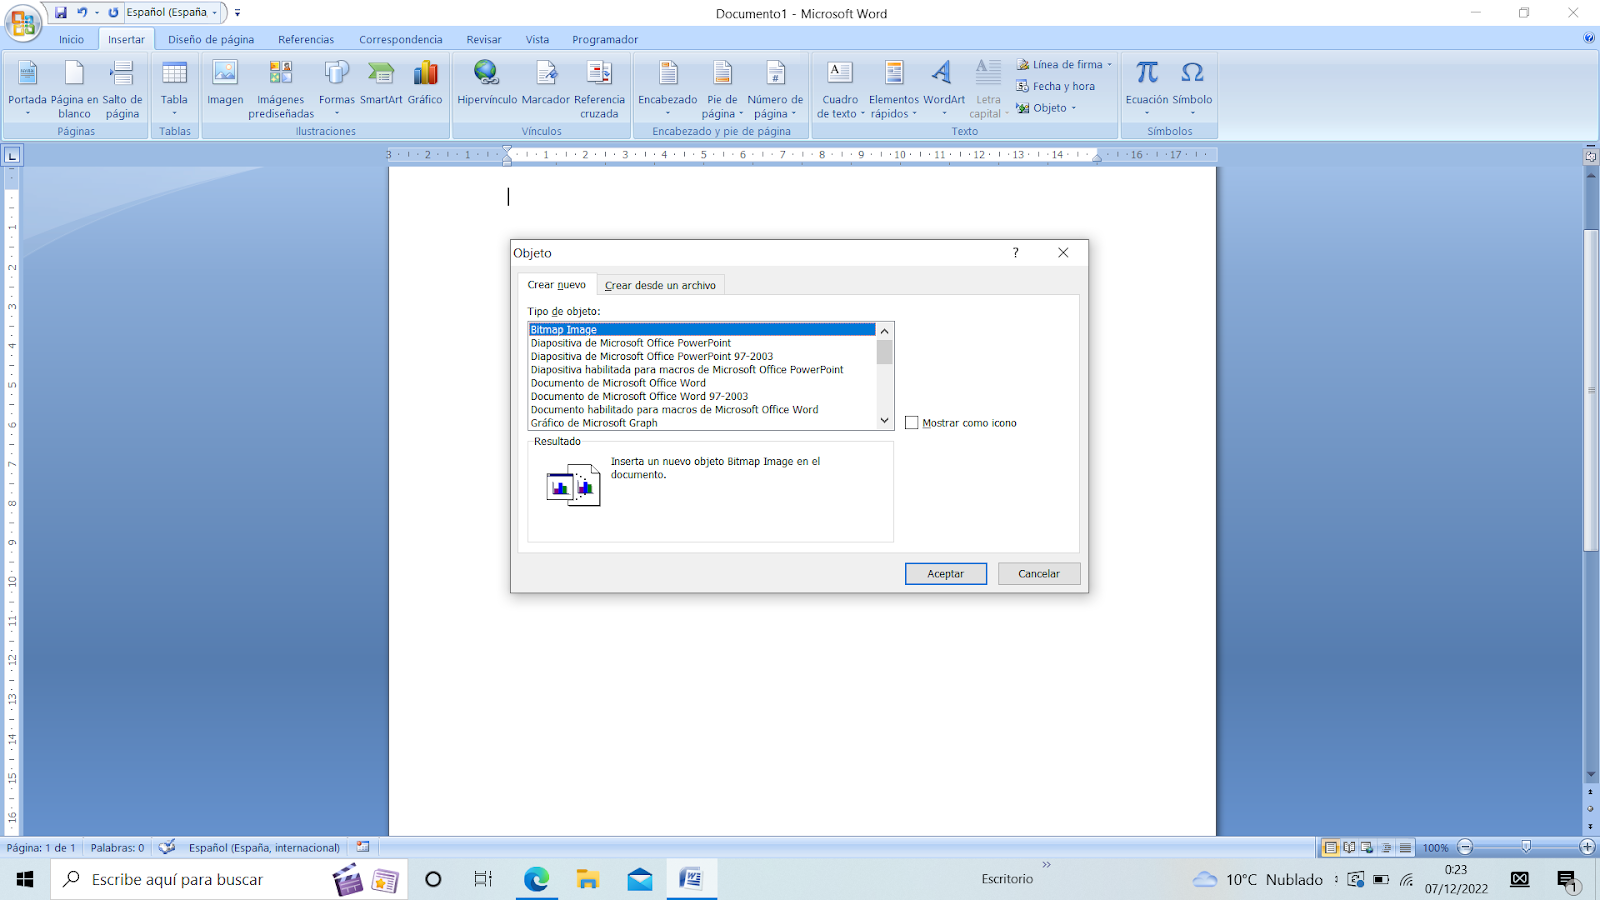Switch to the Inicio ribbon tab
The height and width of the screenshot is (900, 1600).
[x=71, y=40]
